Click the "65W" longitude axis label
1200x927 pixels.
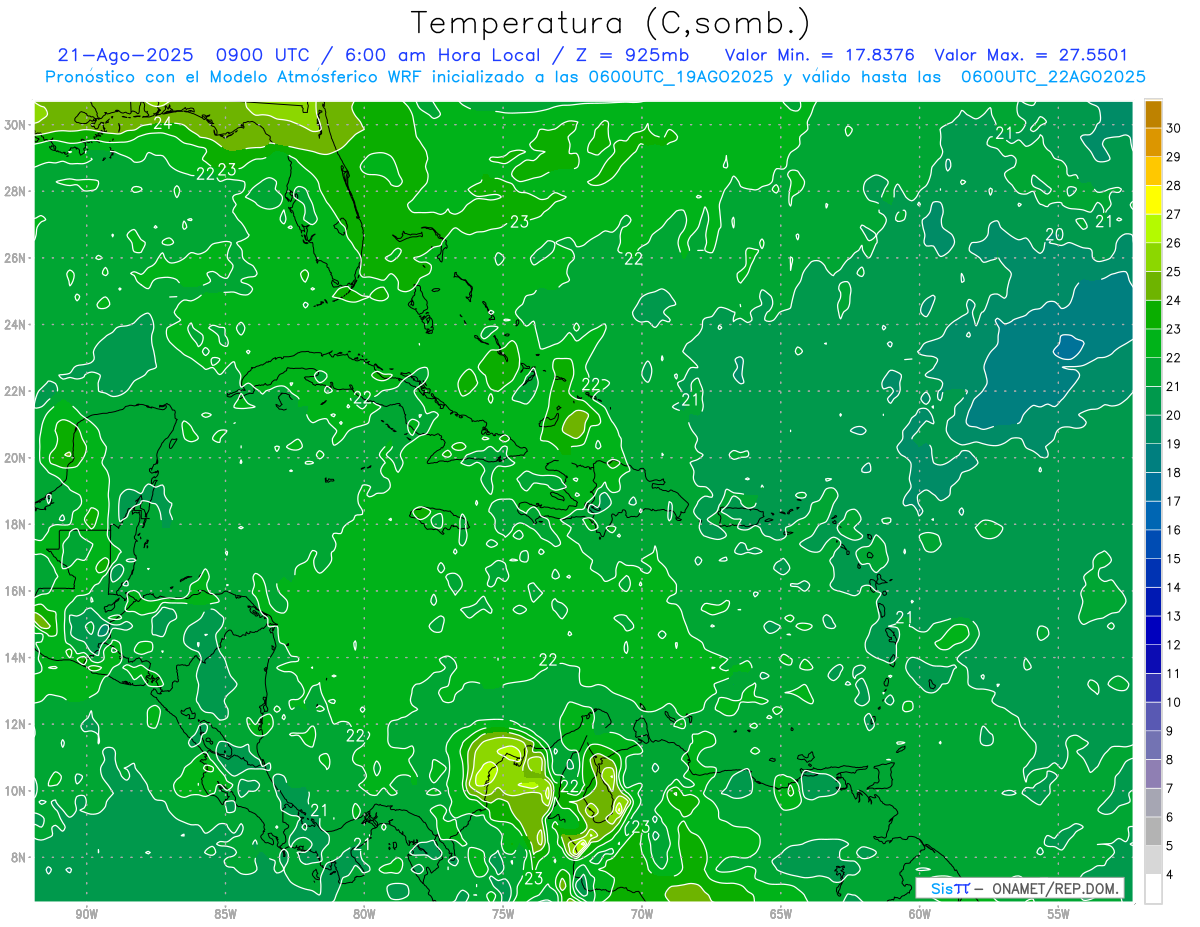pos(781,914)
